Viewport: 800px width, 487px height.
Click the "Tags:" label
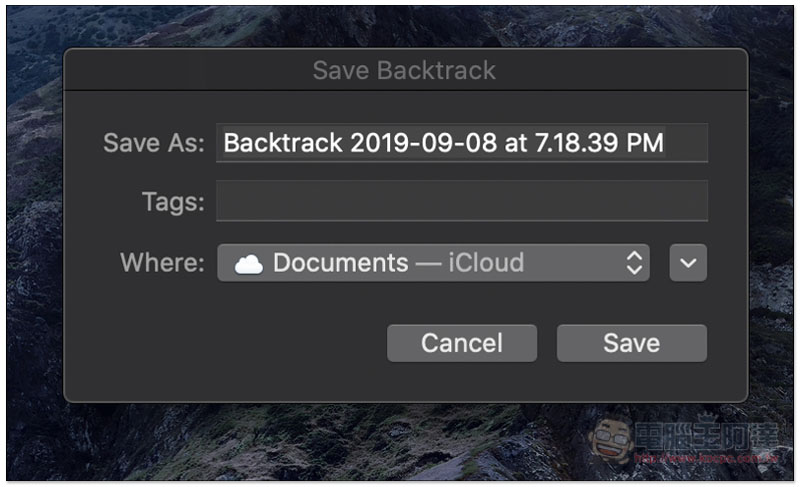pyautogui.click(x=173, y=202)
